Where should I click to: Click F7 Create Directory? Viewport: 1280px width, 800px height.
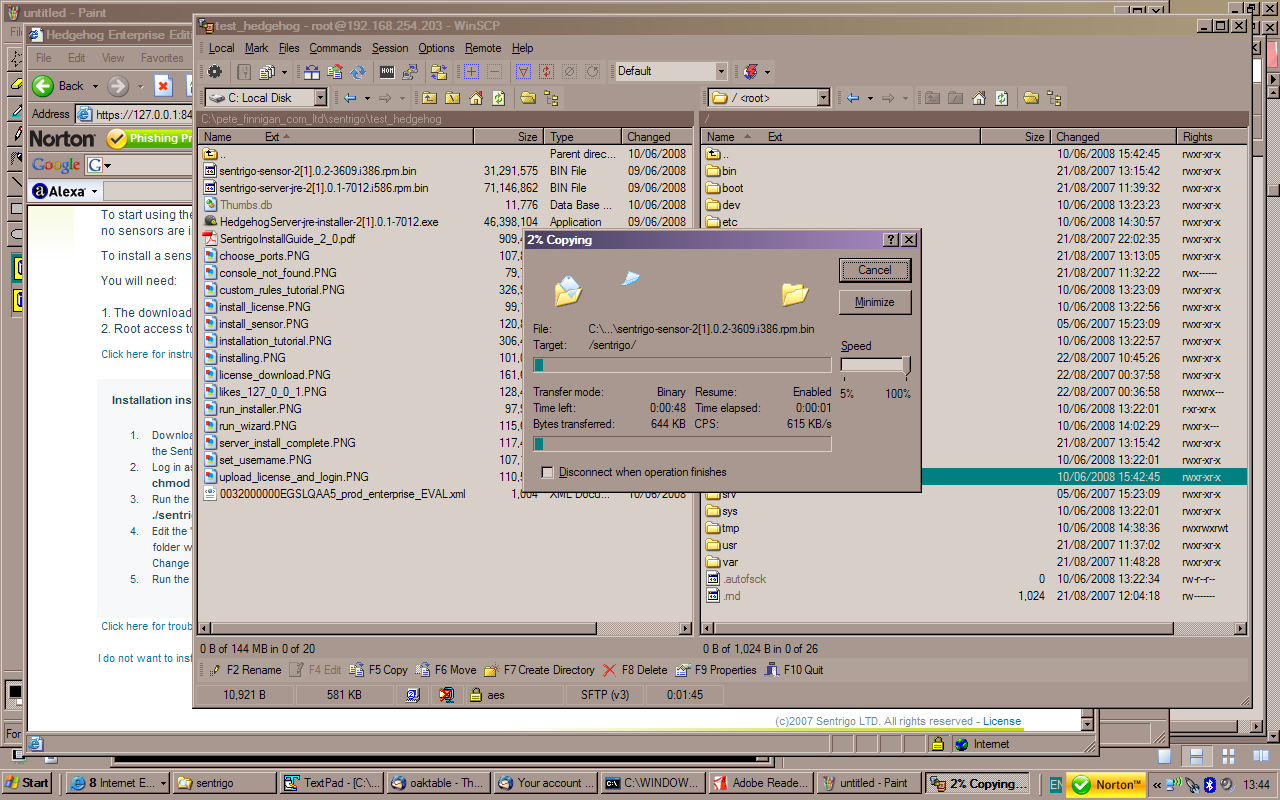(540, 670)
